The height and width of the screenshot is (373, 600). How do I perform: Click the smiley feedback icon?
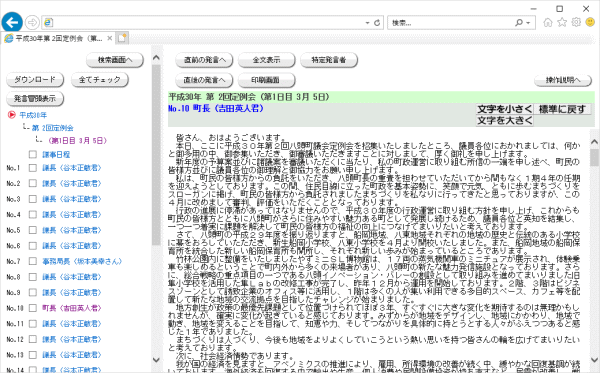click(590, 23)
